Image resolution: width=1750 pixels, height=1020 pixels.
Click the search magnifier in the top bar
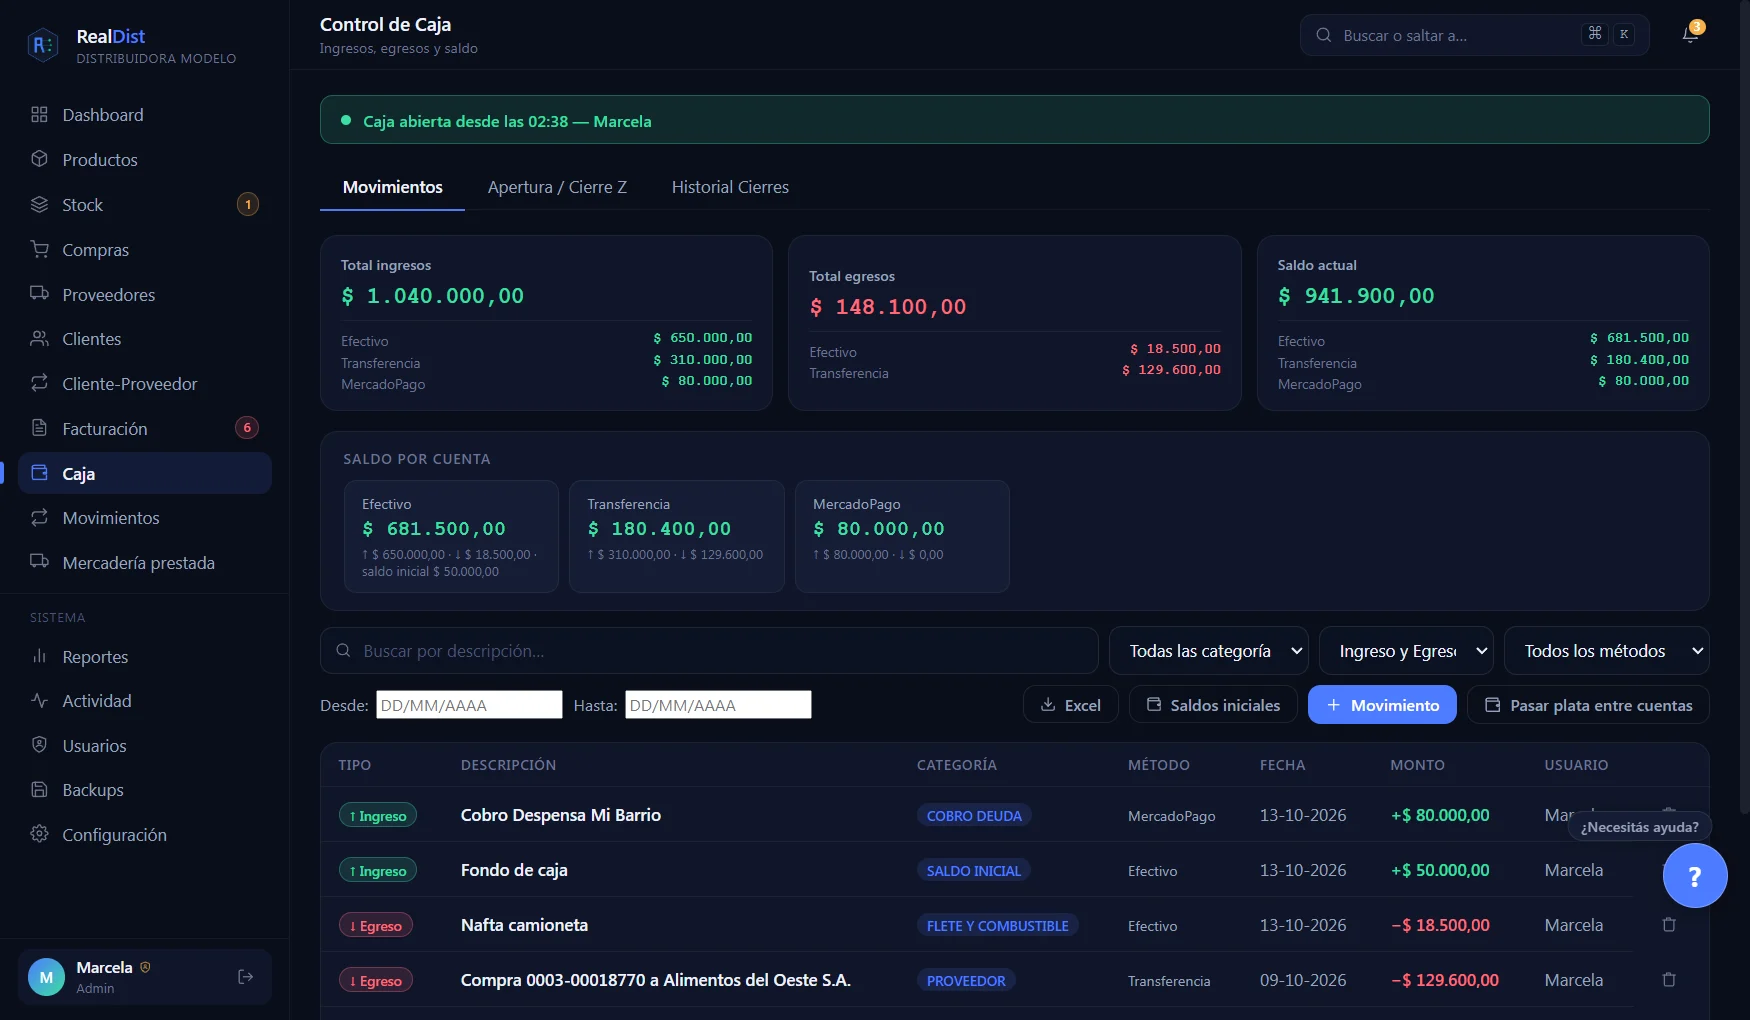pos(1323,35)
